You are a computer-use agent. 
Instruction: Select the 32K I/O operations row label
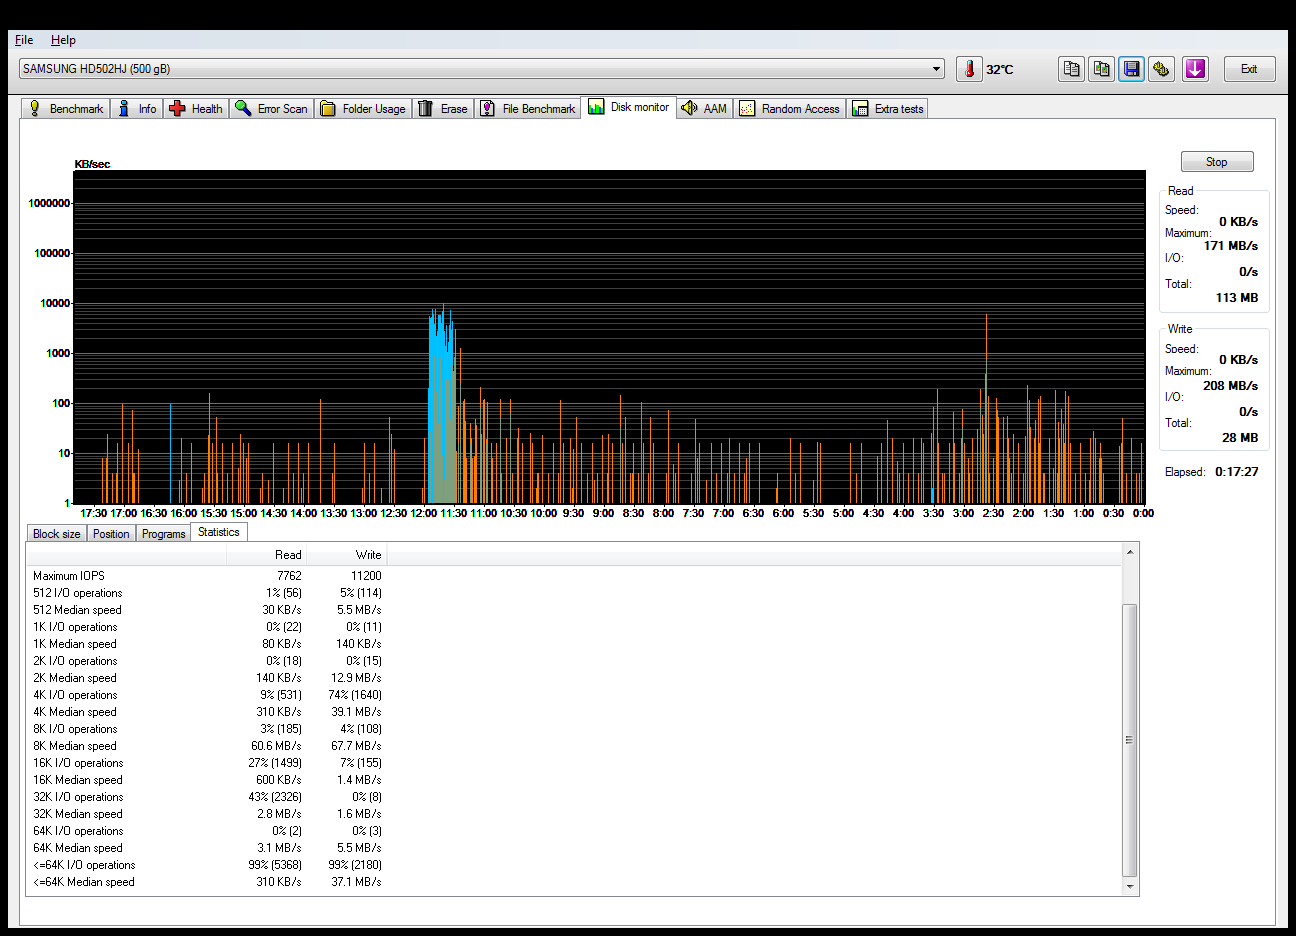pos(78,797)
